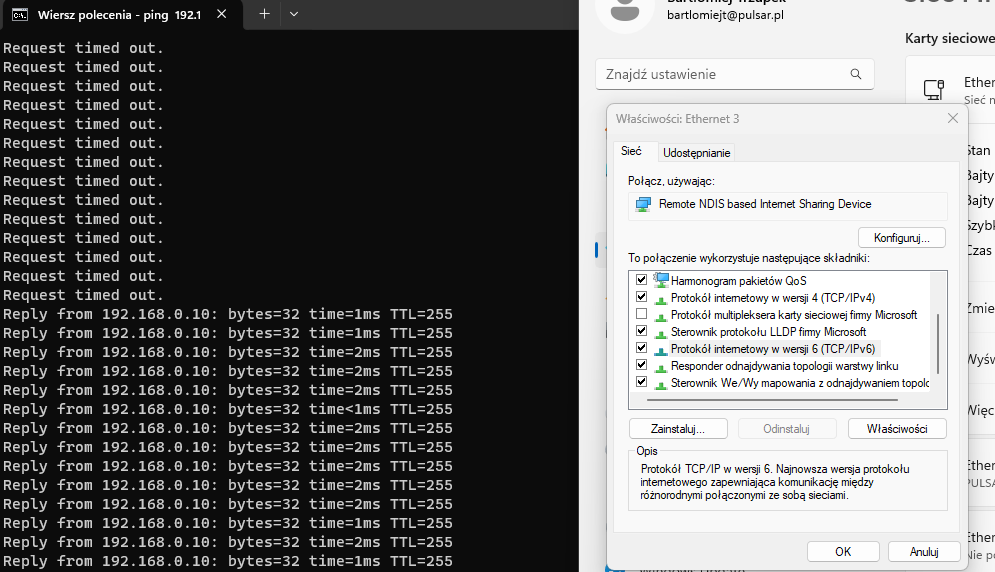Switch to the Sieć tab

click(631, 151)
